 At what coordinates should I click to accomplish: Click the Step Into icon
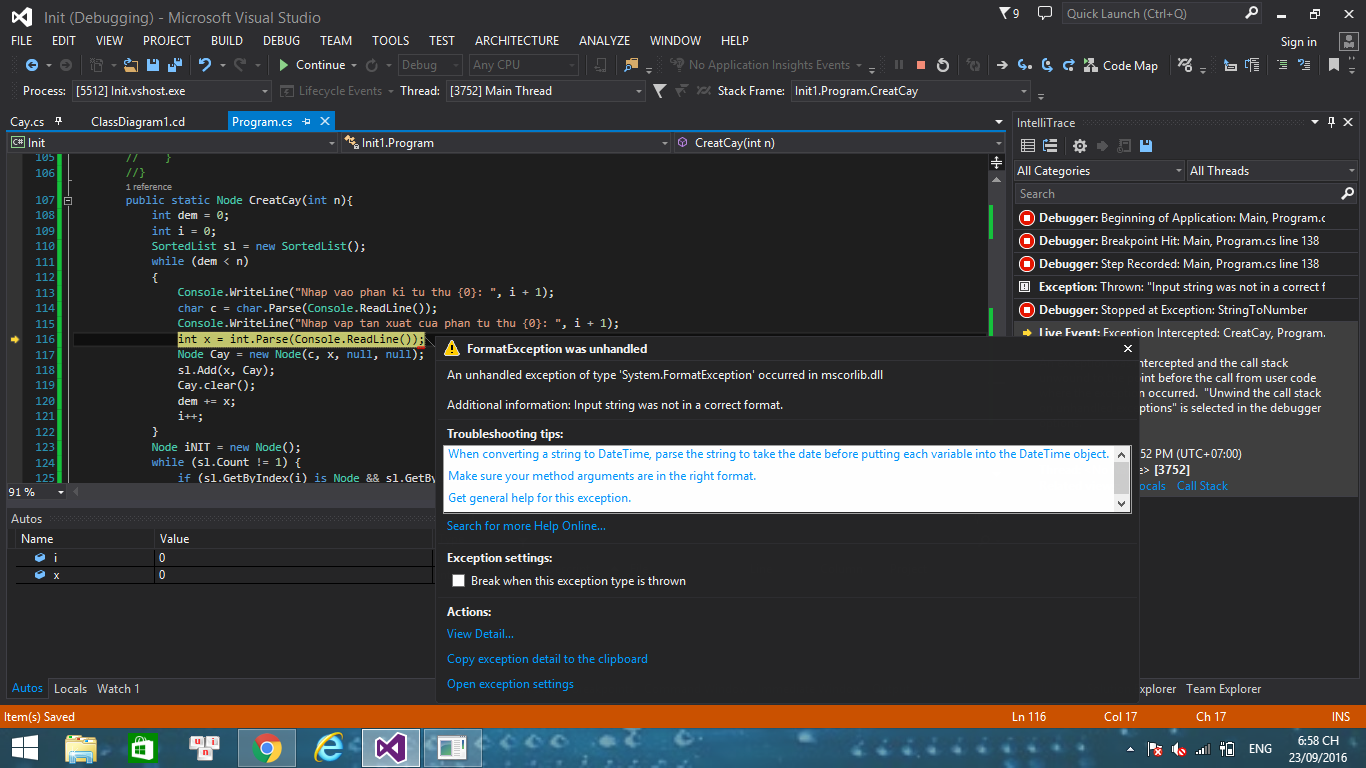click(1024, 65)
